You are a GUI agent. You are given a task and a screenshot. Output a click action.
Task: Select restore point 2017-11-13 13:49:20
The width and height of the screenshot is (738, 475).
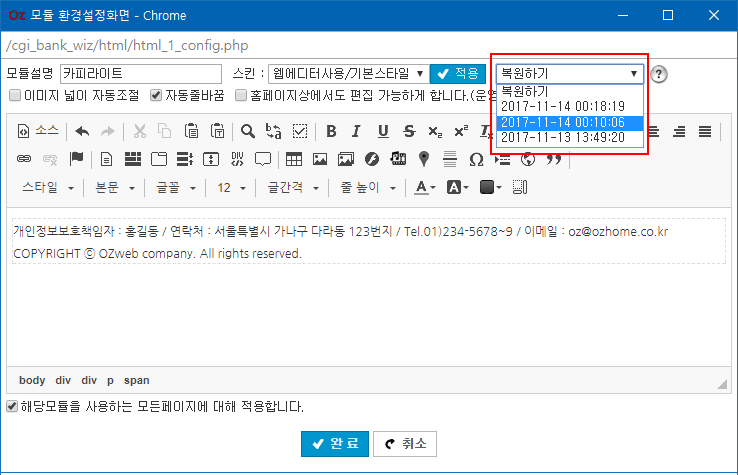coord(562,137)
